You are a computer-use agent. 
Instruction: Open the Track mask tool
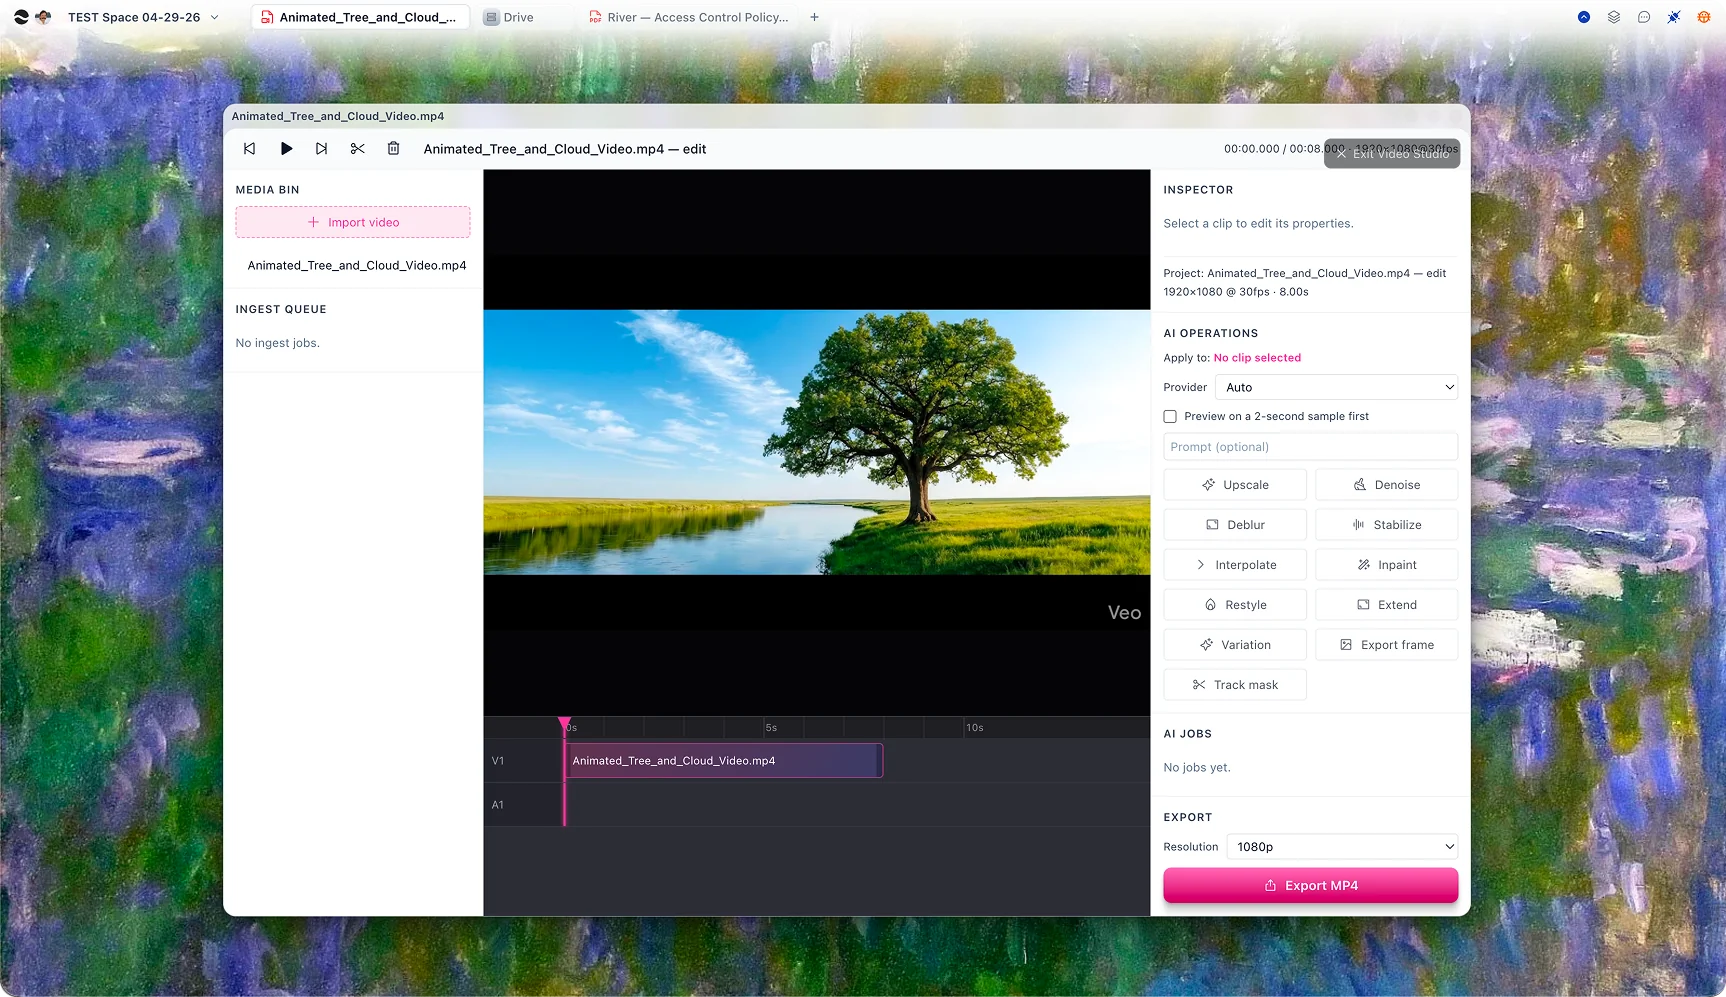pos(1235,685)
